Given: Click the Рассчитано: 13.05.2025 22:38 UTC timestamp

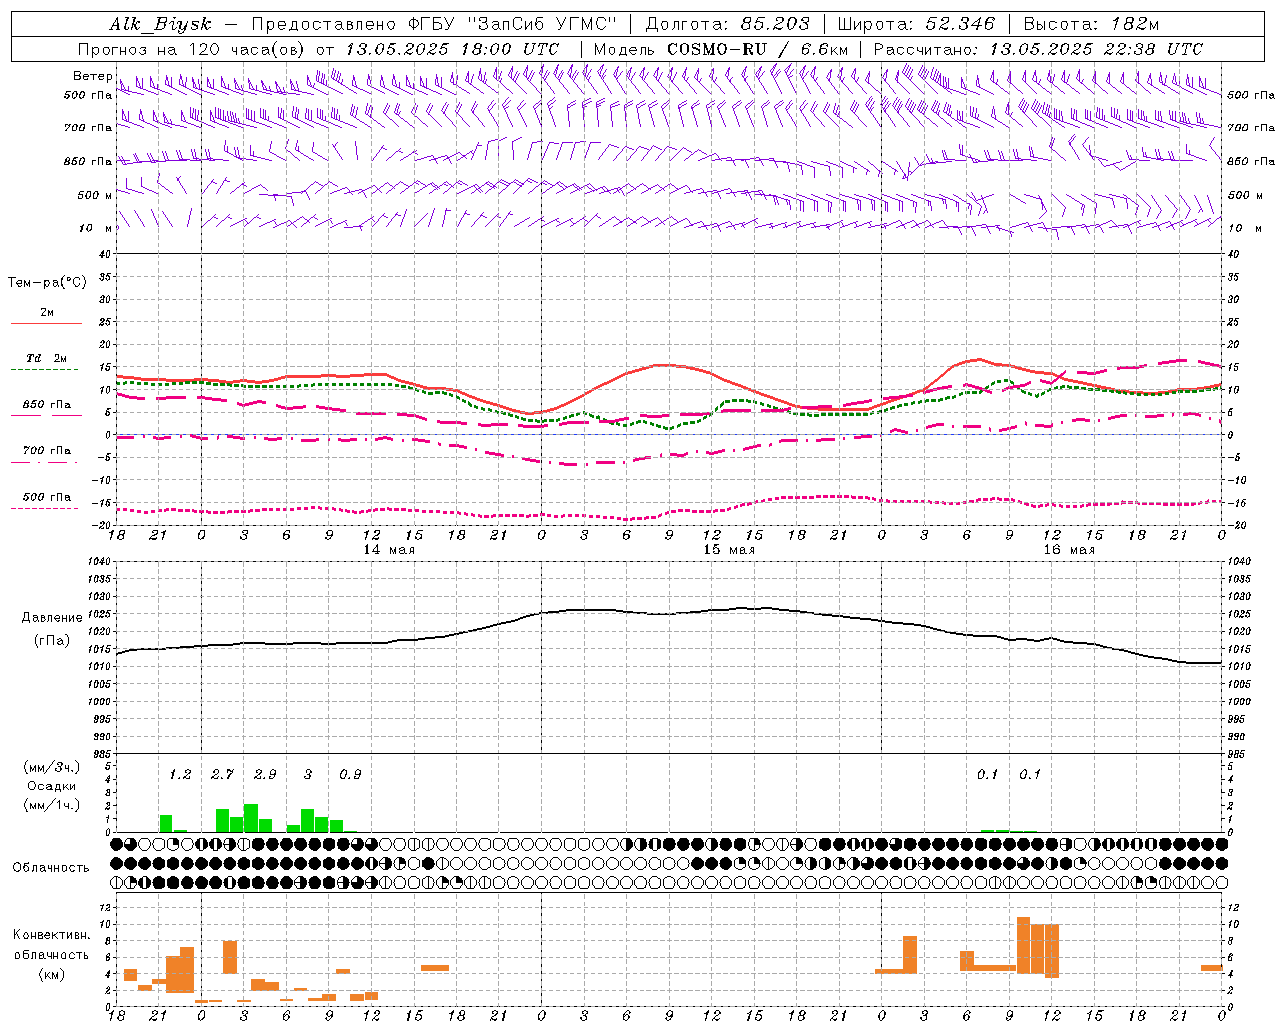Looking at the screenshot, I should tap(1038, 49).
